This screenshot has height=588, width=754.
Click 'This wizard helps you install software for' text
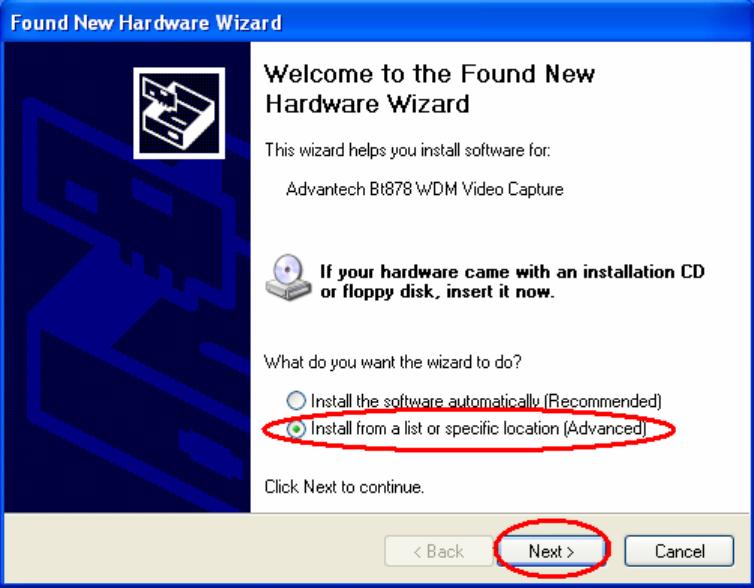pyautogui.click(x=407, y=150)
